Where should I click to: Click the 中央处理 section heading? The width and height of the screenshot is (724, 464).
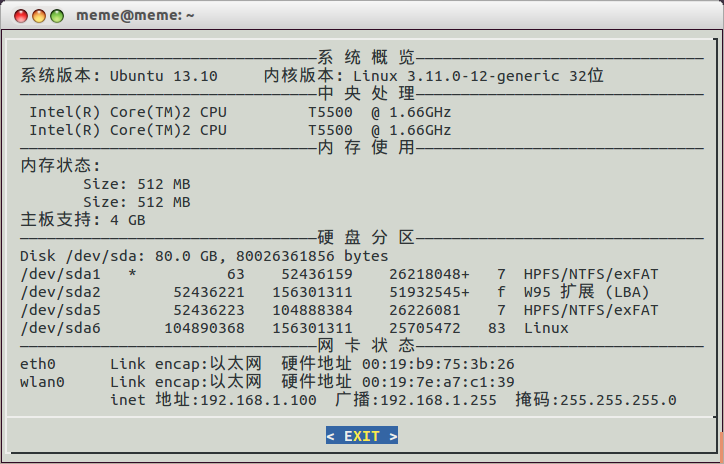tap(366, 94)
